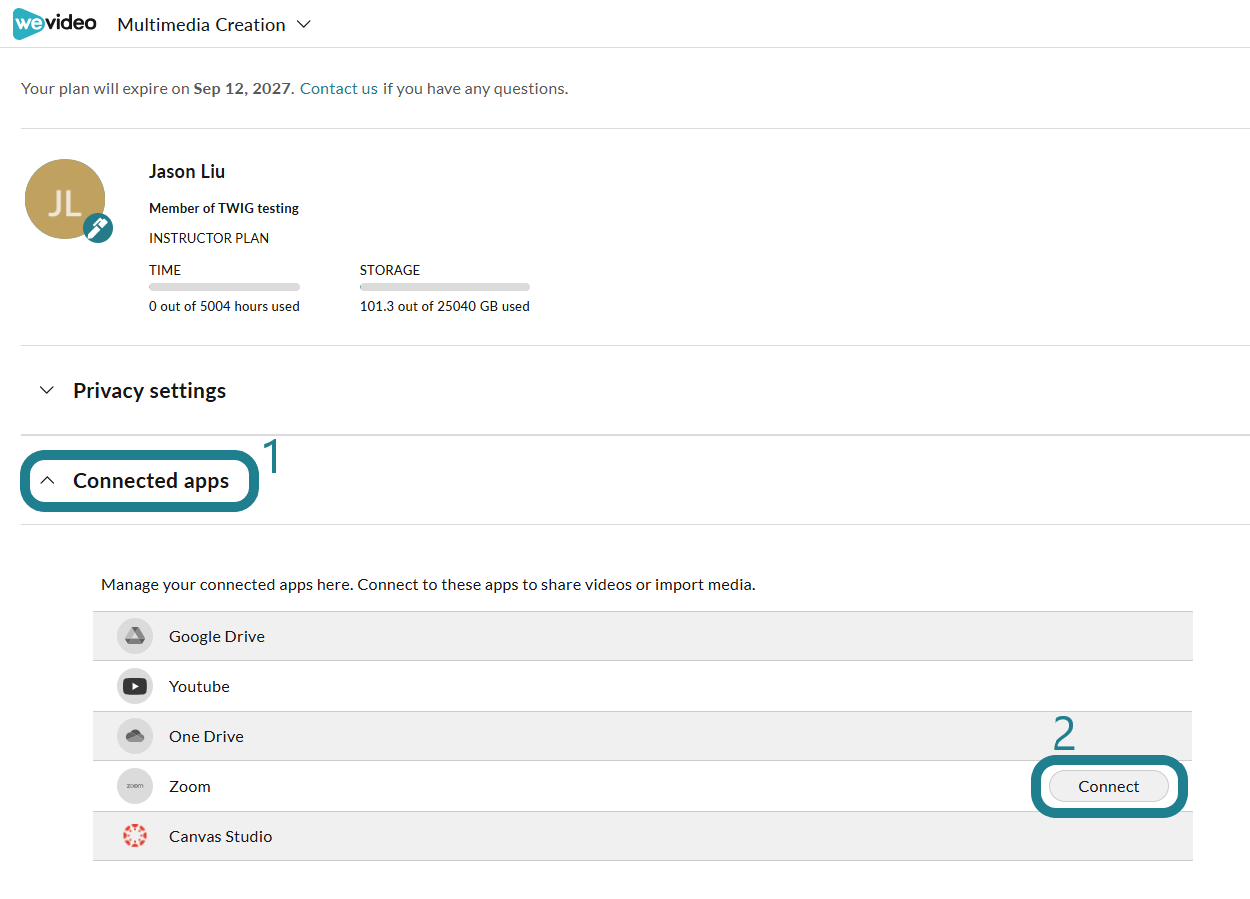
Task: Click the name Jason Liu
Action: 187,171
